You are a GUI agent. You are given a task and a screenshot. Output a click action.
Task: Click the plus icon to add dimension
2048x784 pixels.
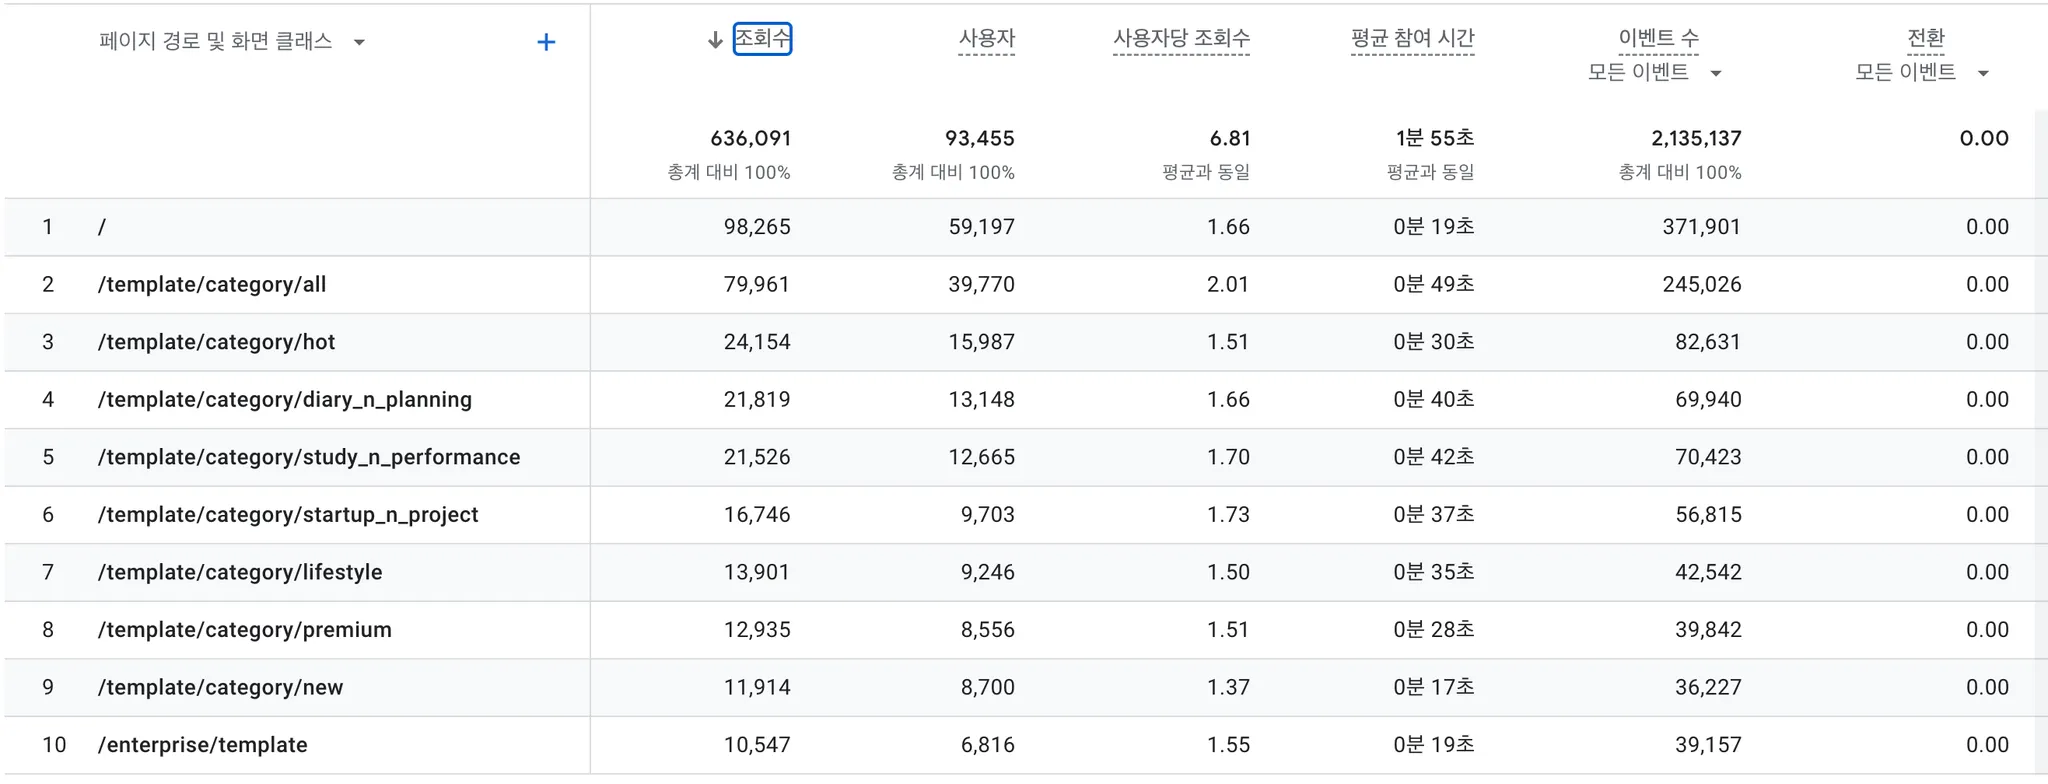546,42
